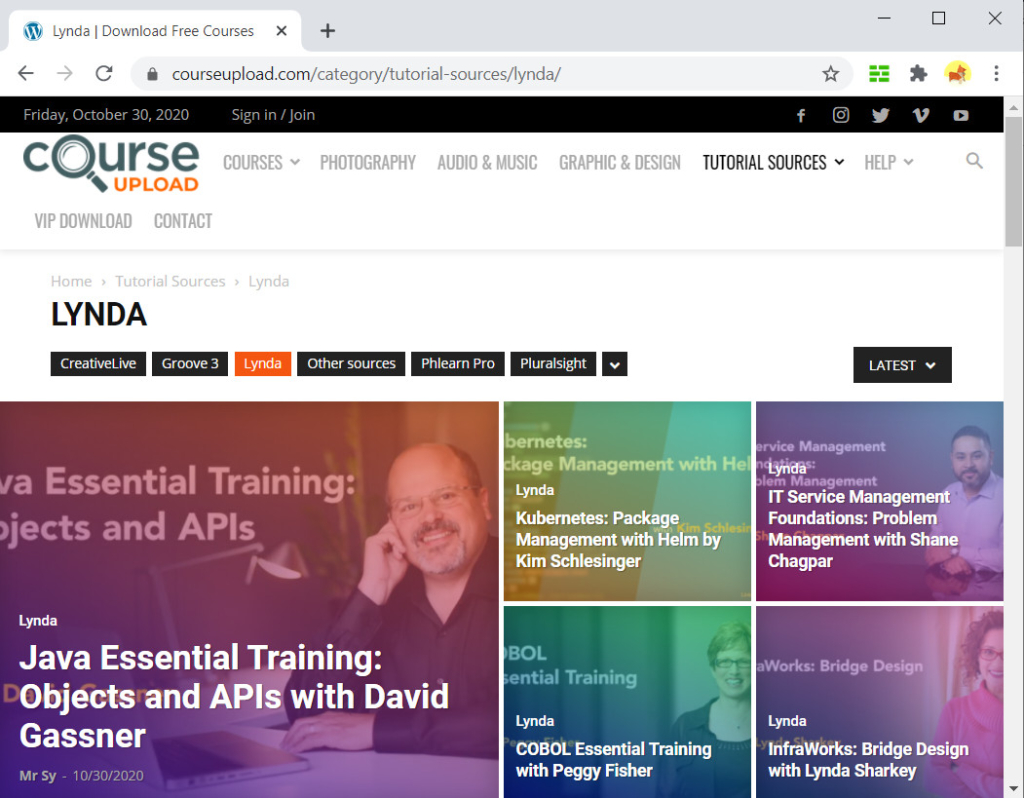Click author name Mr Sy
The image size is (1024, 798).
coord(37,776)
